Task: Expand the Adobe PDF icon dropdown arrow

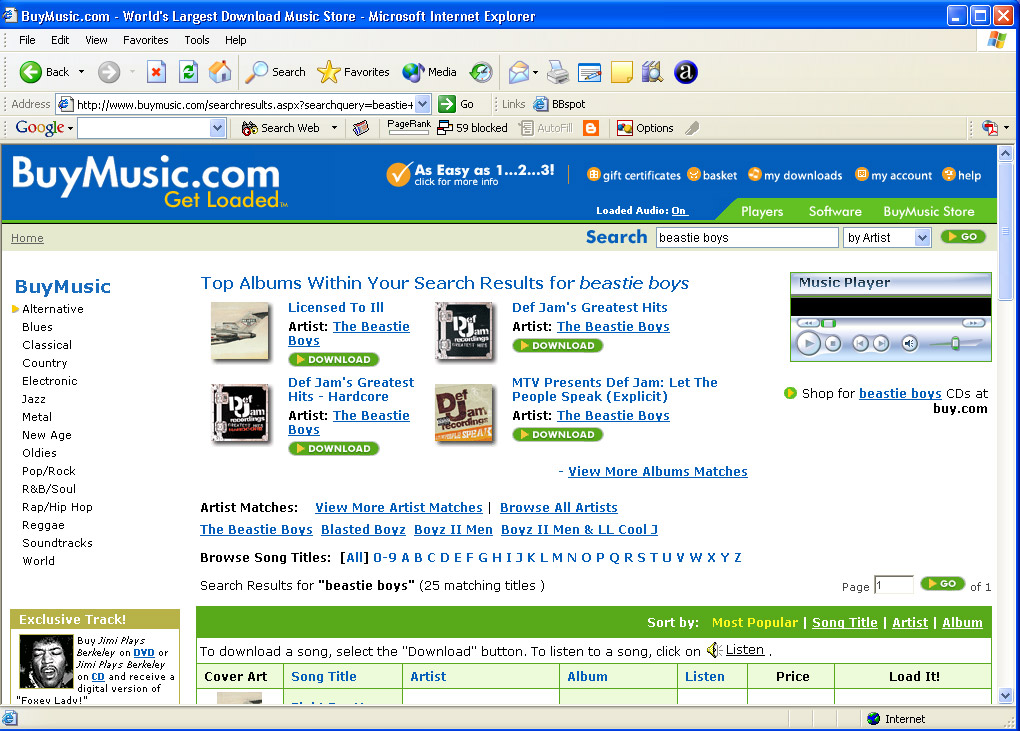Action: 1006,128
